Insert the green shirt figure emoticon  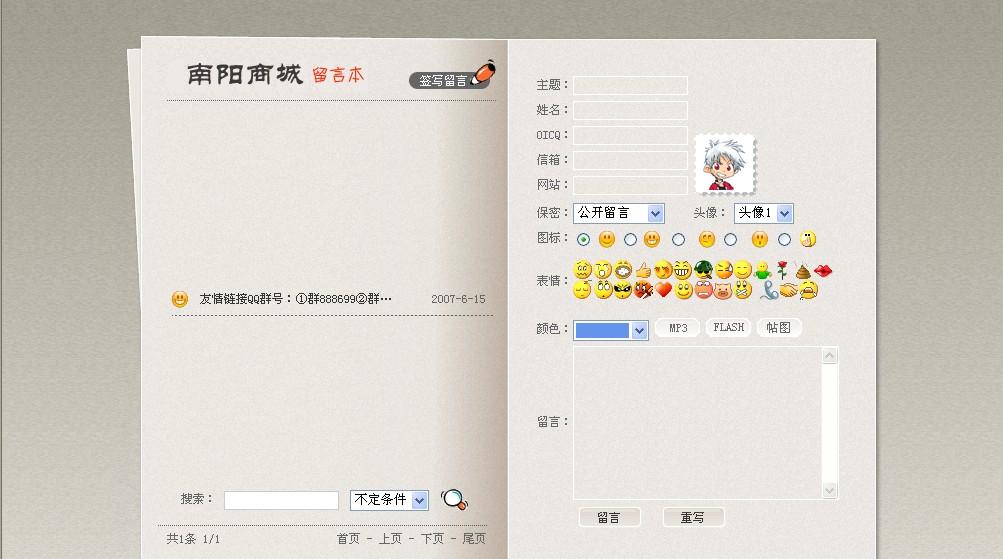tap(763, 270)
